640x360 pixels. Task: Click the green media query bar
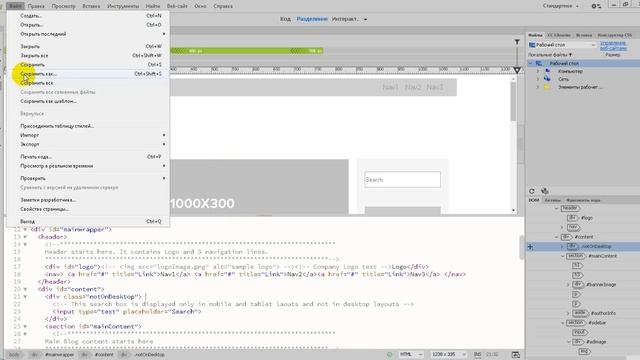247,51
